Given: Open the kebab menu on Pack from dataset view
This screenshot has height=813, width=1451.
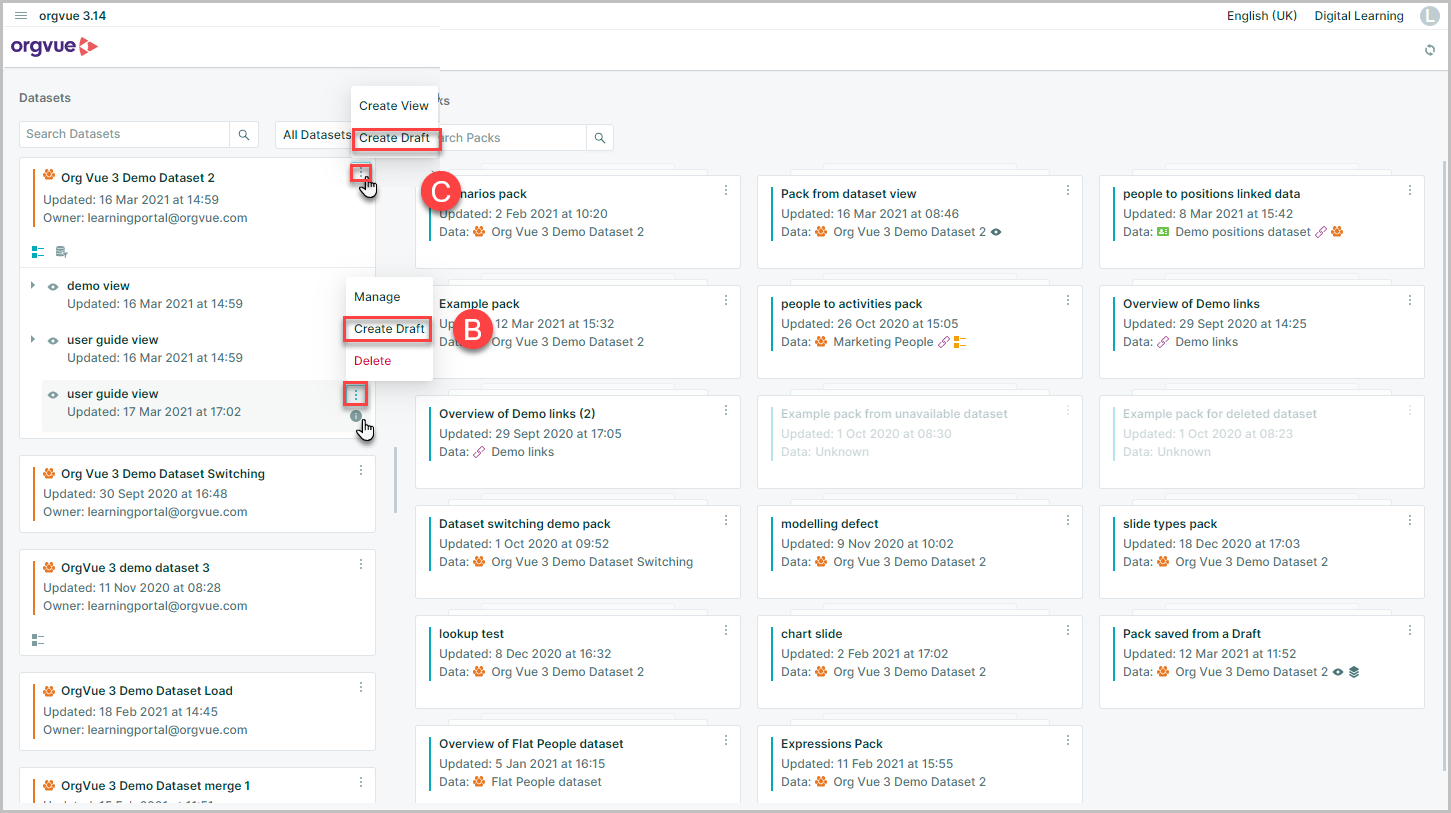Looking at the screenshot, I should tap(1068, 190).
